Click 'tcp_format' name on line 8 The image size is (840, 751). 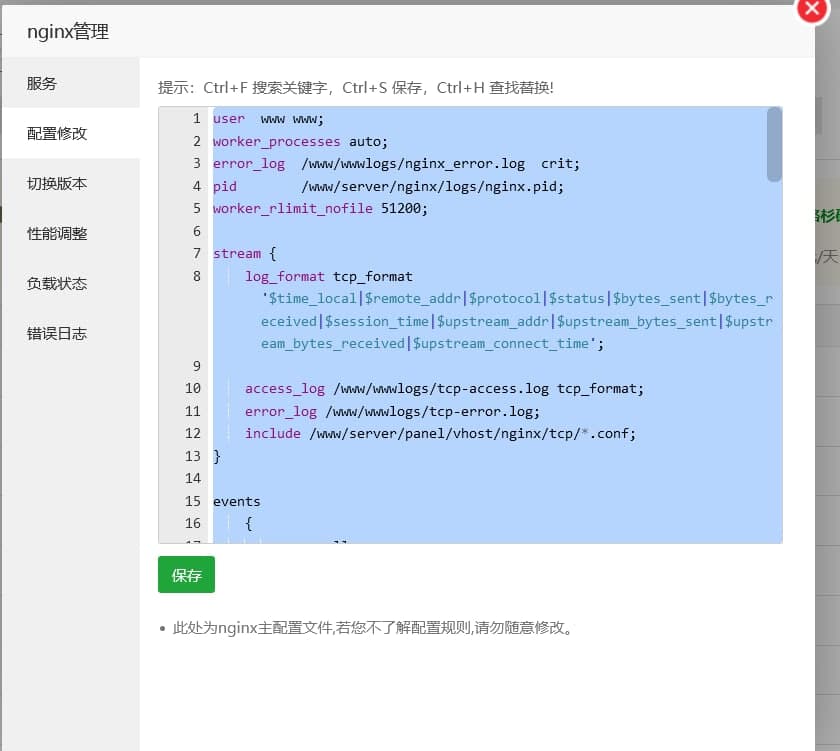pos(373,276)
